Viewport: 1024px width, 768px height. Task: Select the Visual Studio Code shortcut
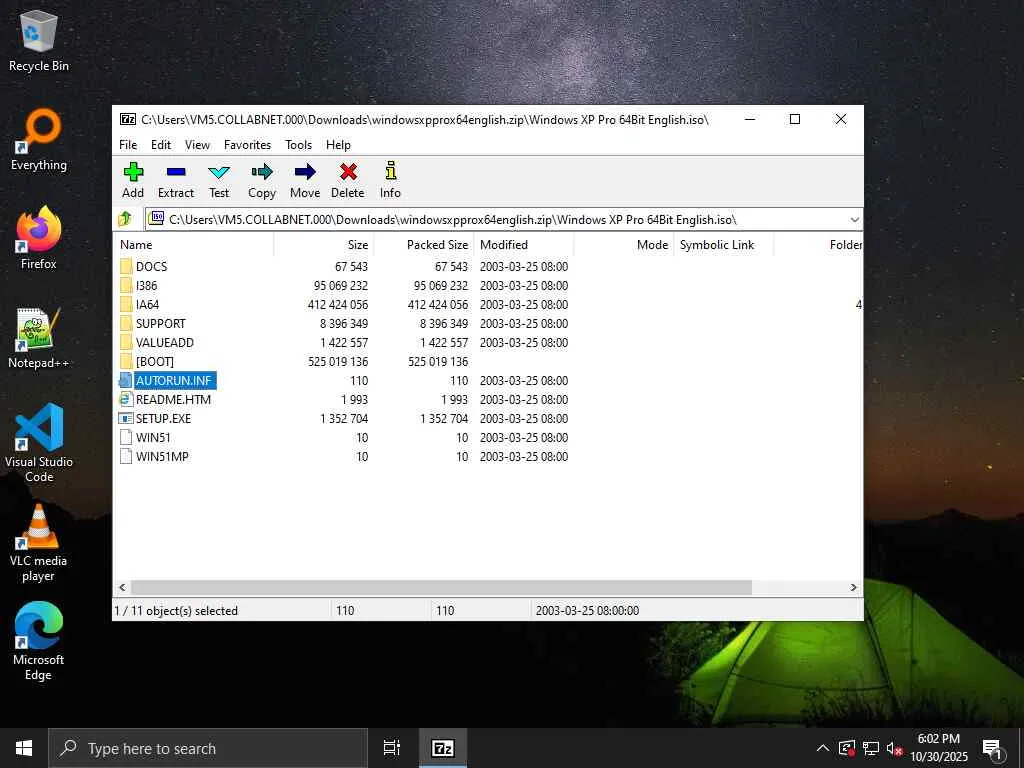click(39, 443)
